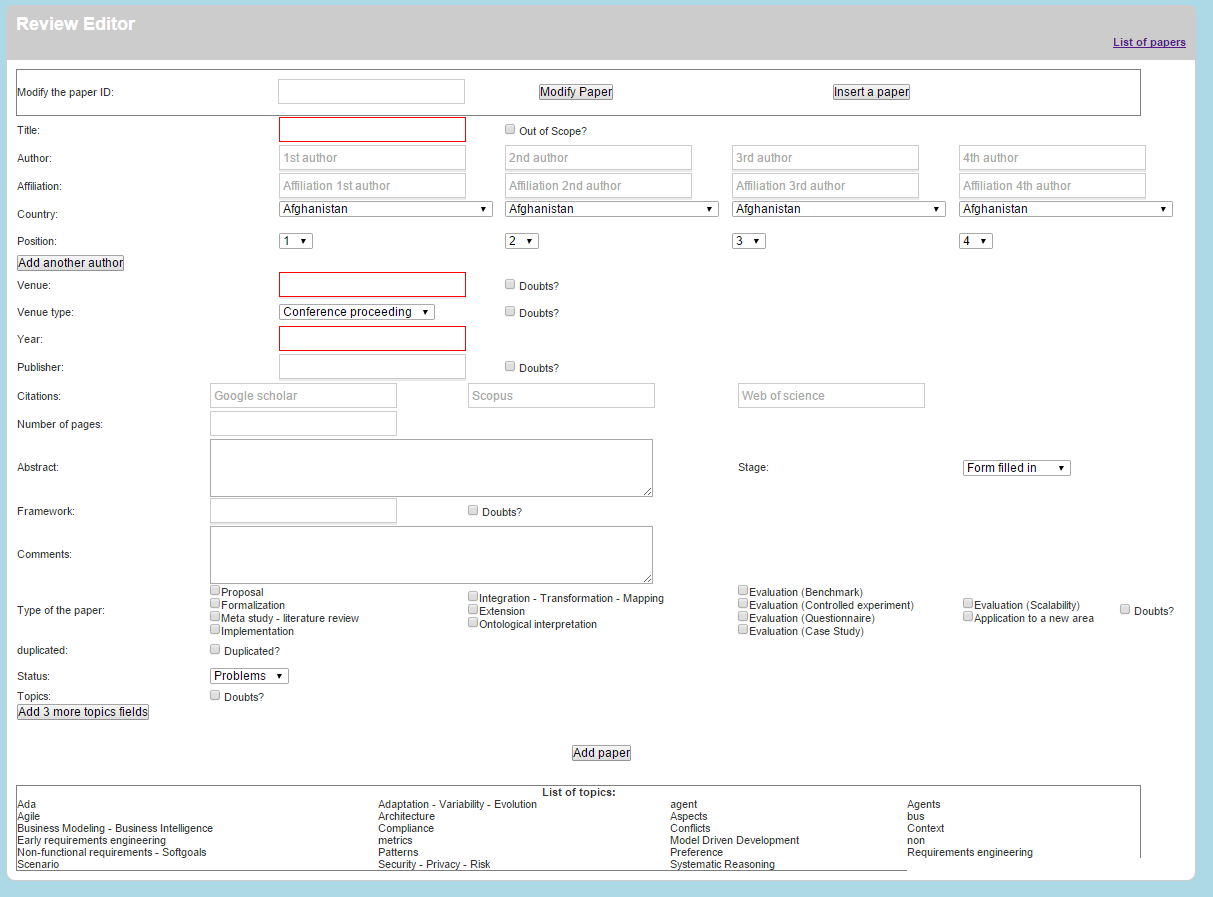This screenshot has width=1213, height=897.
Task: Click the Affiliation 1st author field
Action: 372,186
